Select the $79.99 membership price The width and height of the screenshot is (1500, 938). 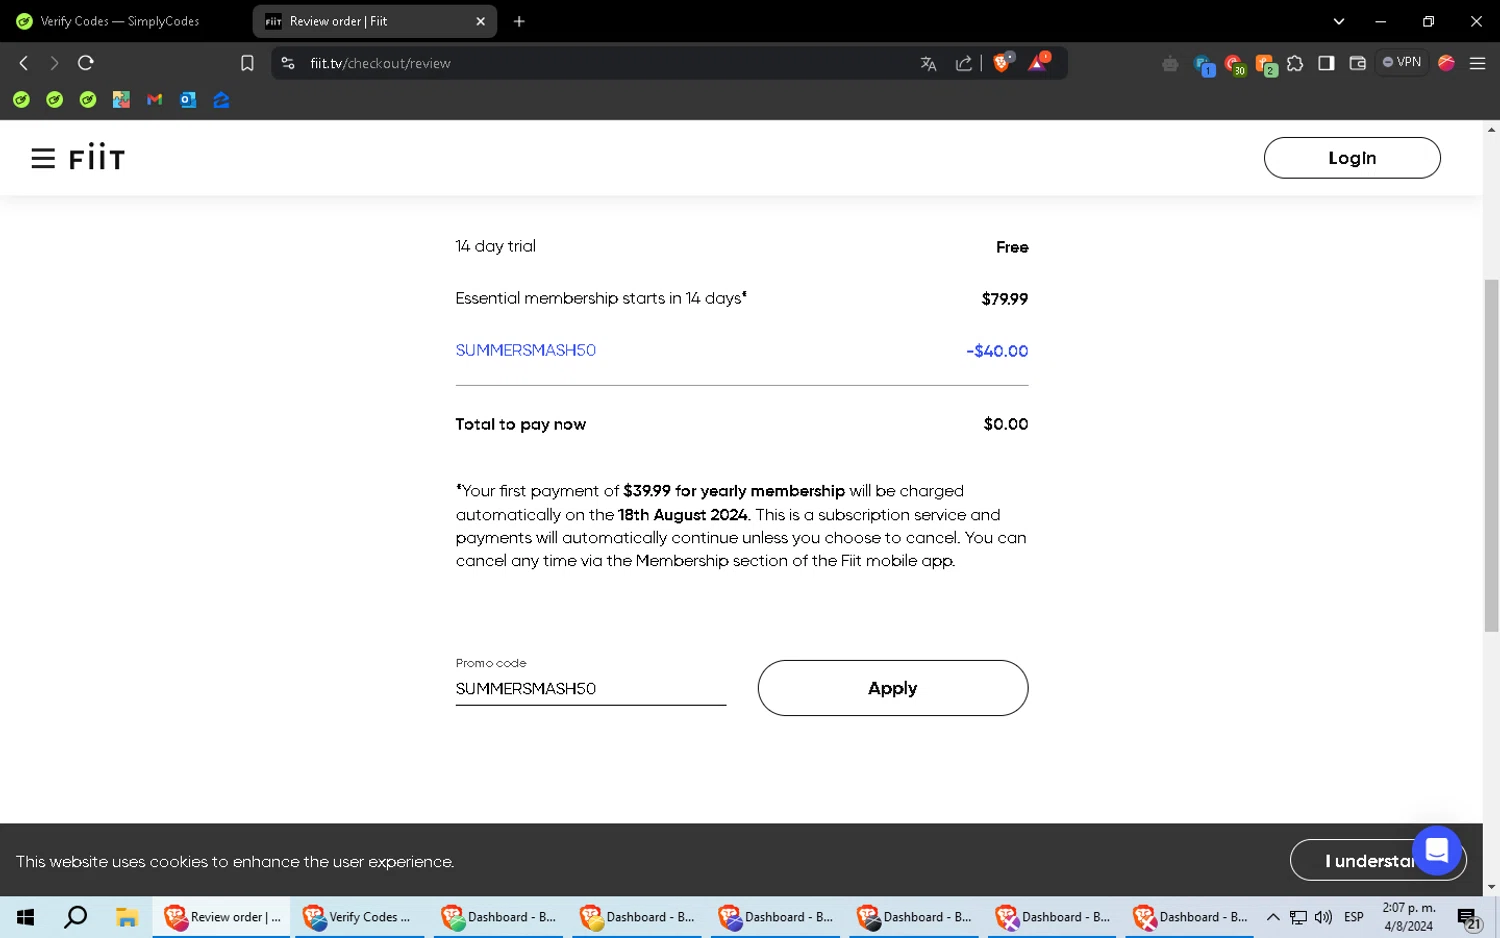tap(1004, 299)
